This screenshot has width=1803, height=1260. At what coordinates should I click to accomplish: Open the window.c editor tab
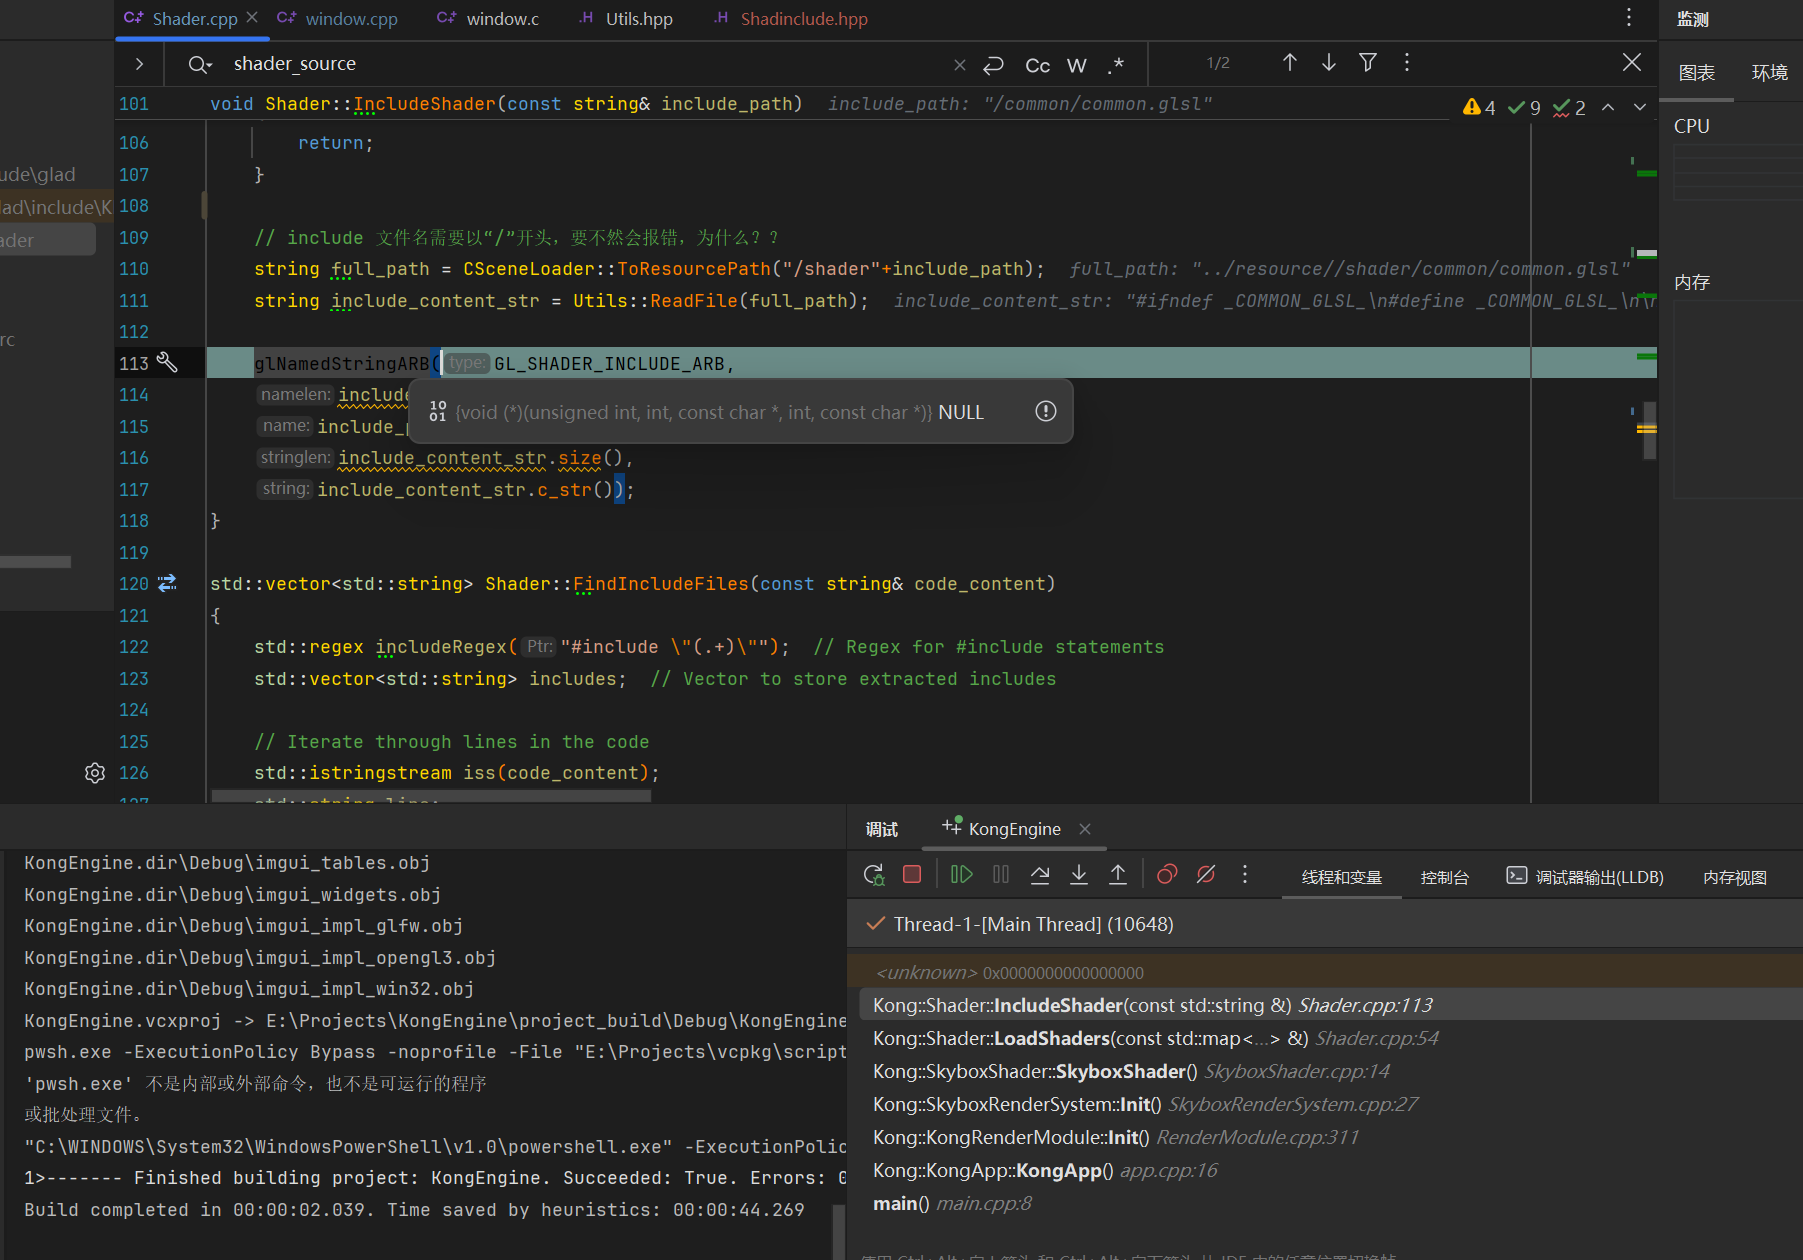click(488, 19)
